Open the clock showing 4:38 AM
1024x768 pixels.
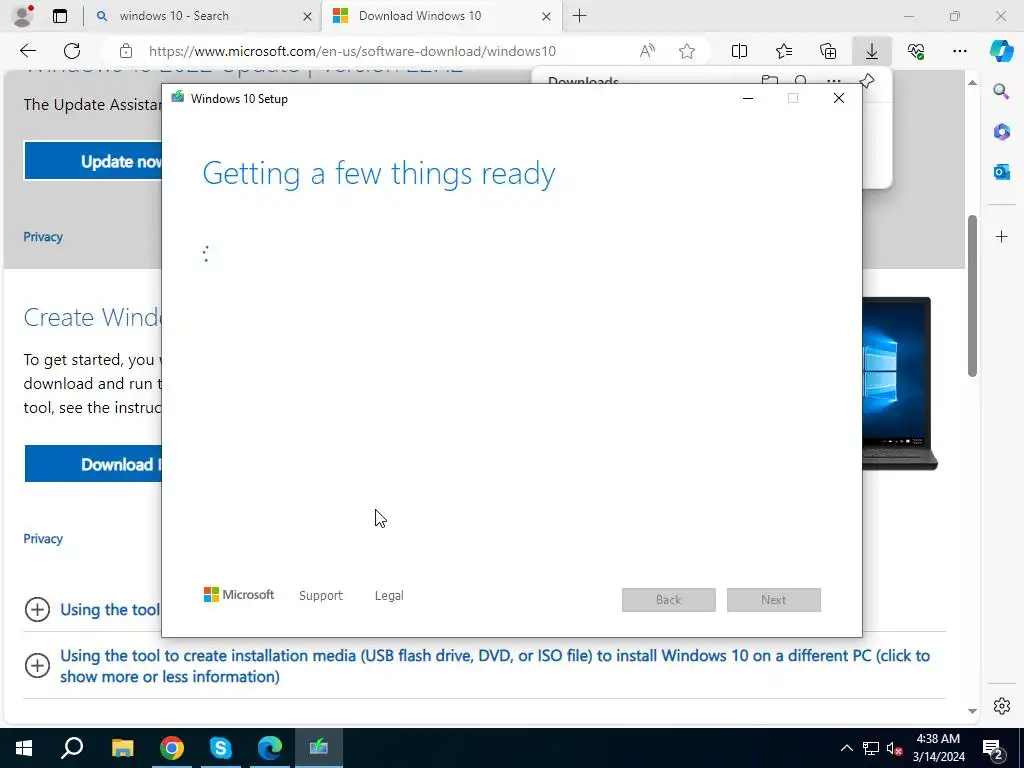pos(938,748)
